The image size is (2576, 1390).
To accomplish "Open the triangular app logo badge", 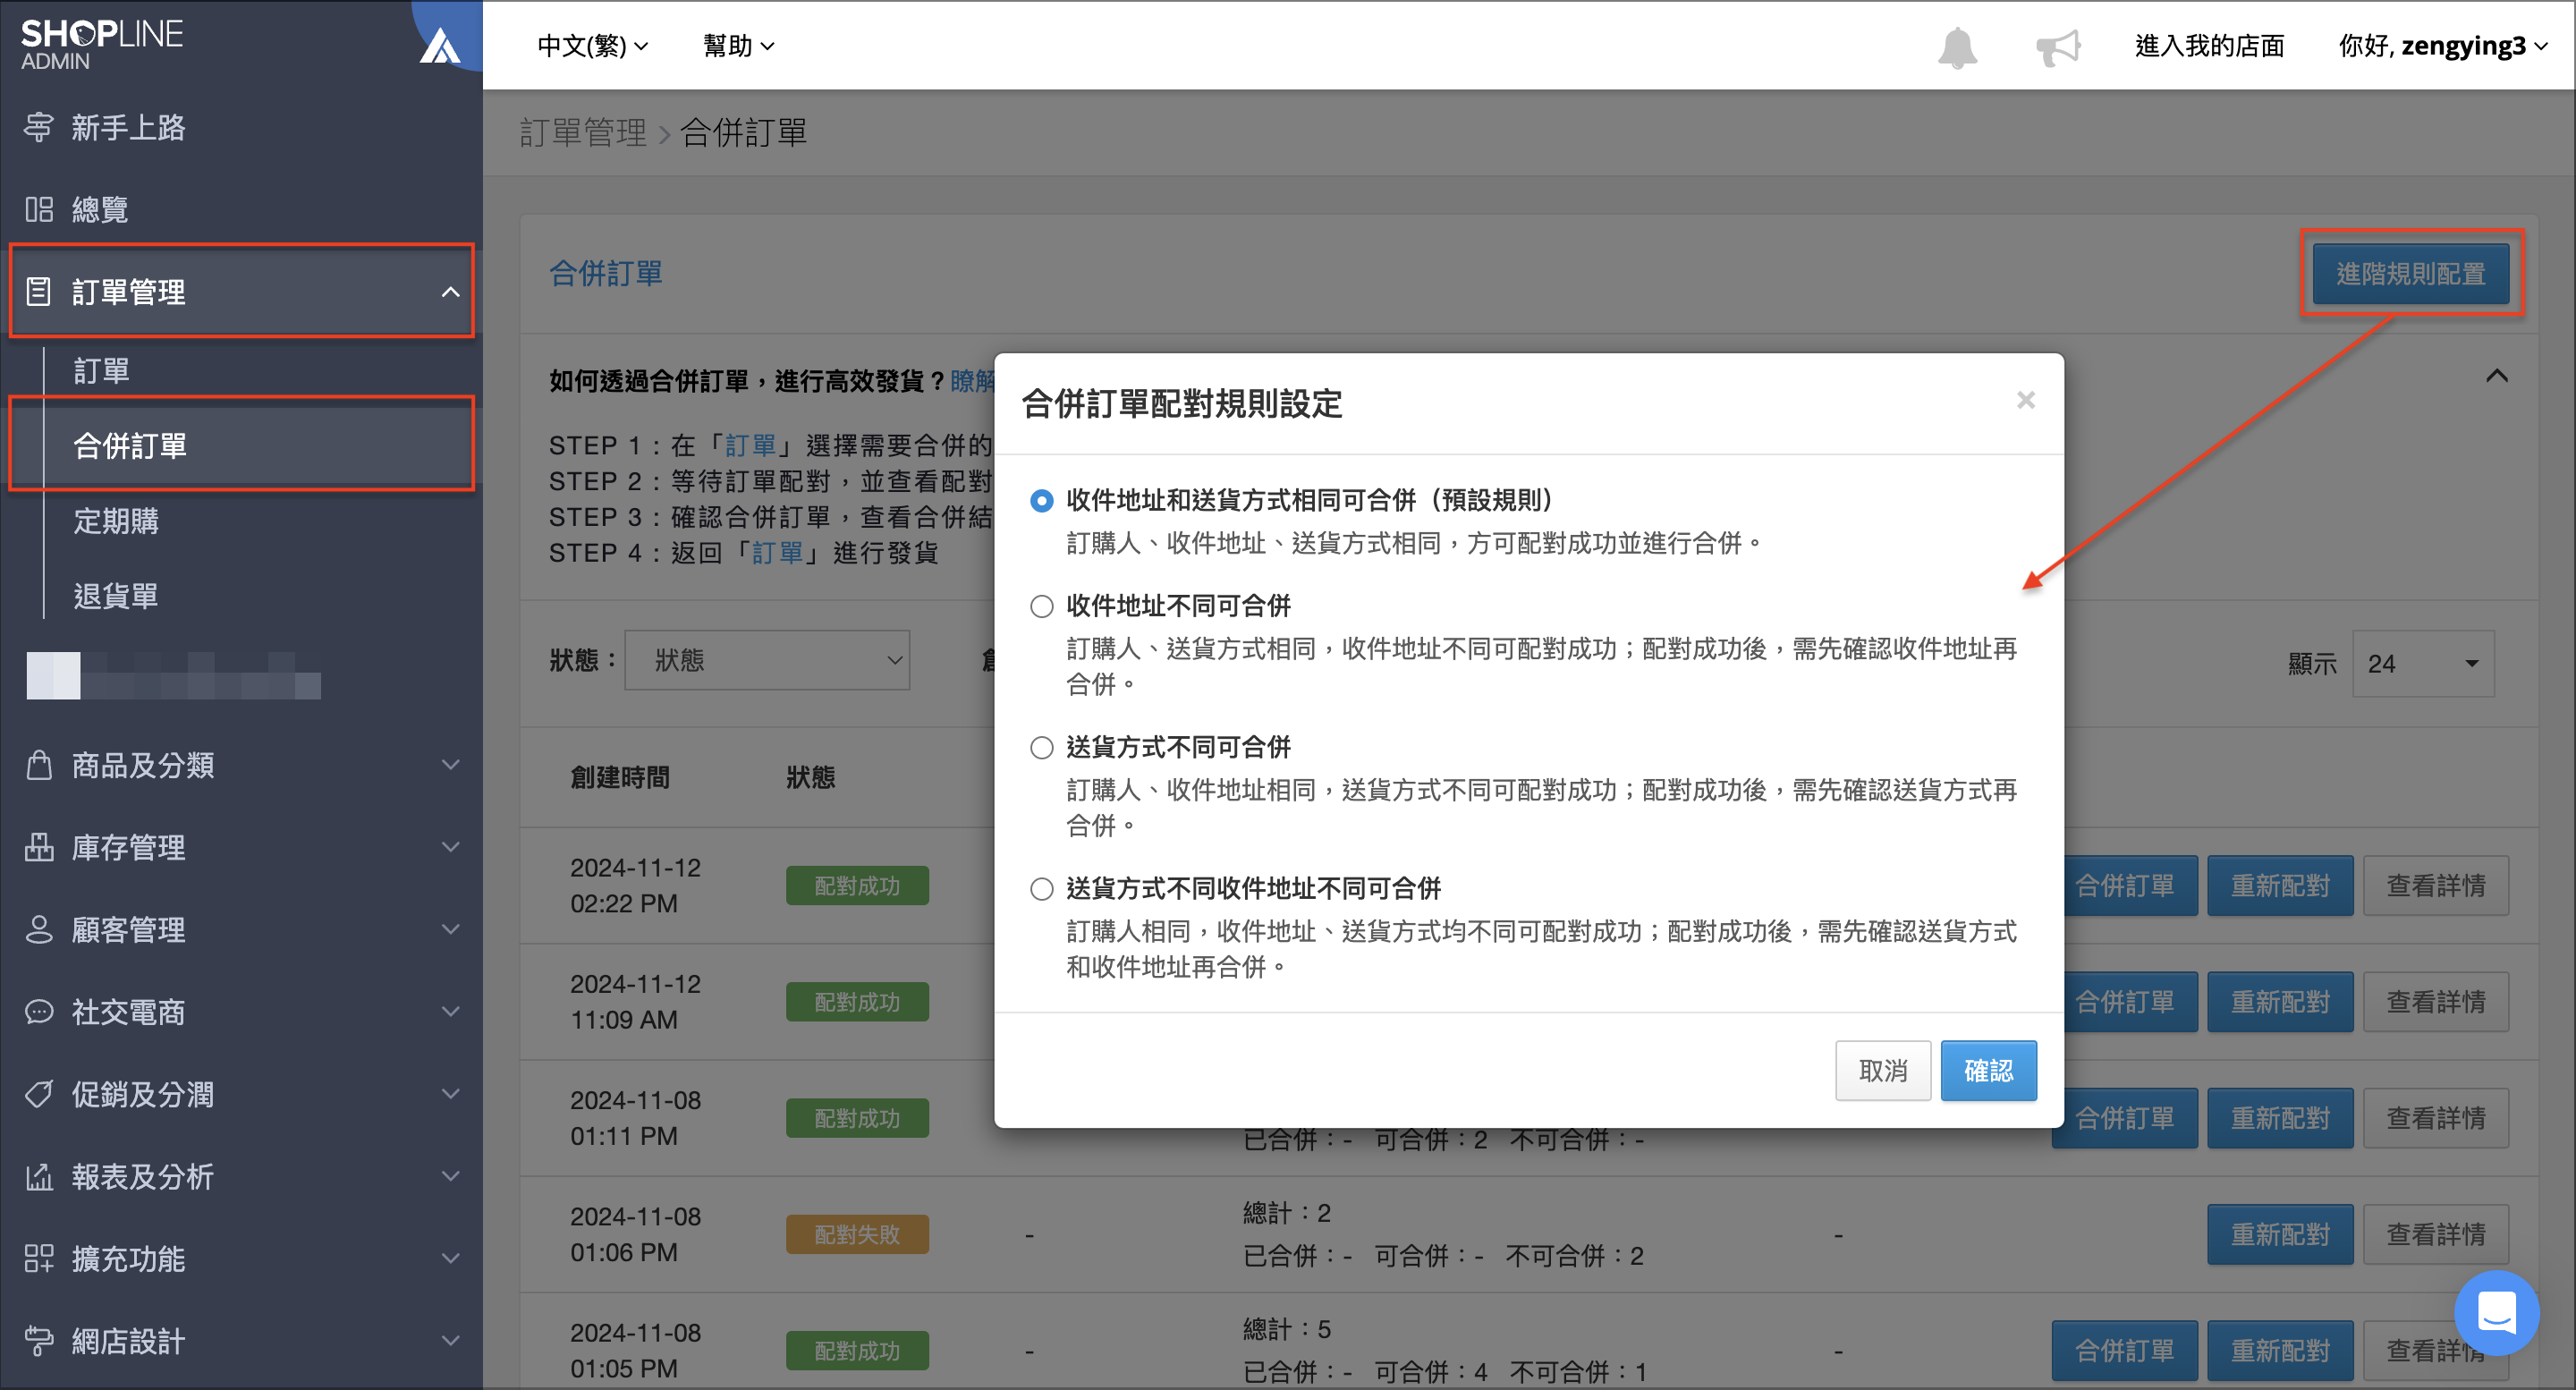I will [x=440, y=45].
